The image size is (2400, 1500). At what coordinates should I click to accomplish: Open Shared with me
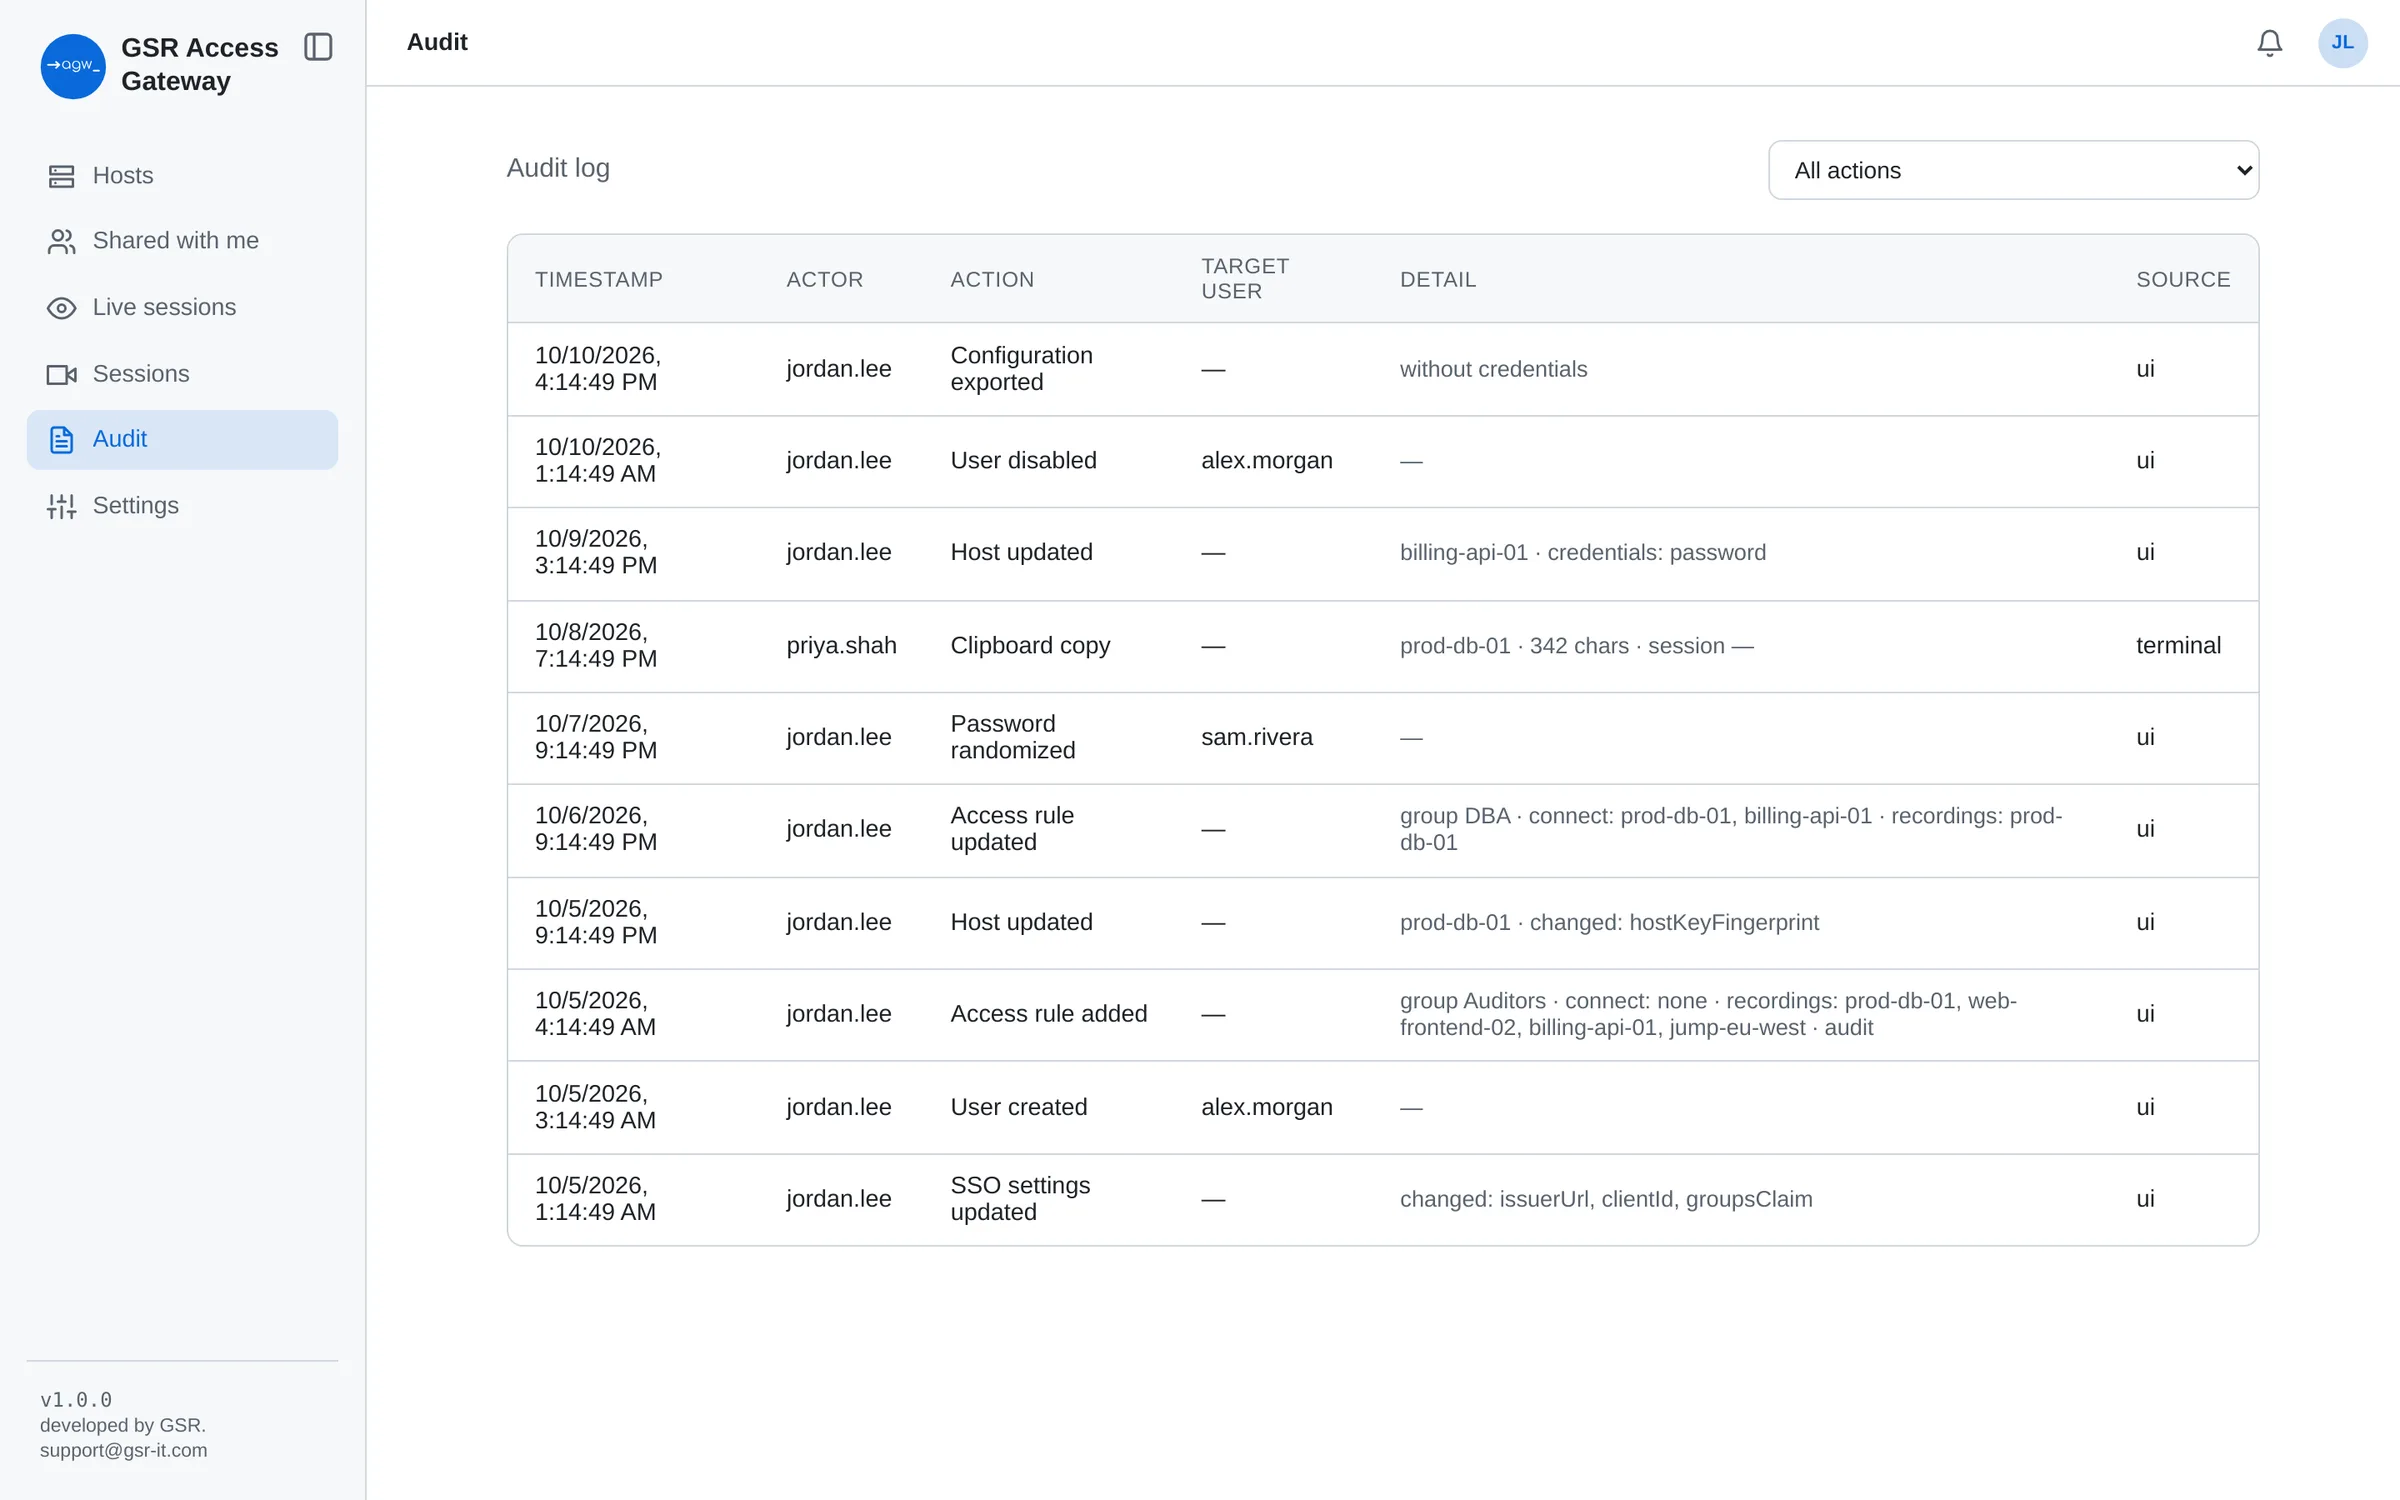pos(182,241)
